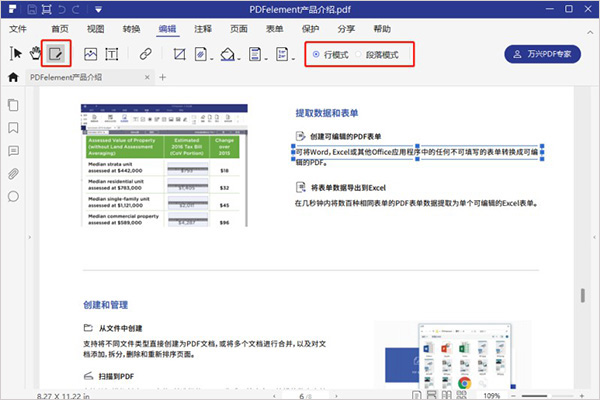
Task: Switch to the 视图 tab
Action: coord(95,29)
